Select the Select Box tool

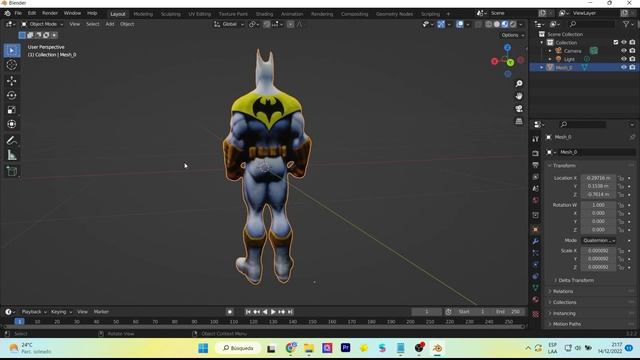pyautogui.click(x=11, y=51)
